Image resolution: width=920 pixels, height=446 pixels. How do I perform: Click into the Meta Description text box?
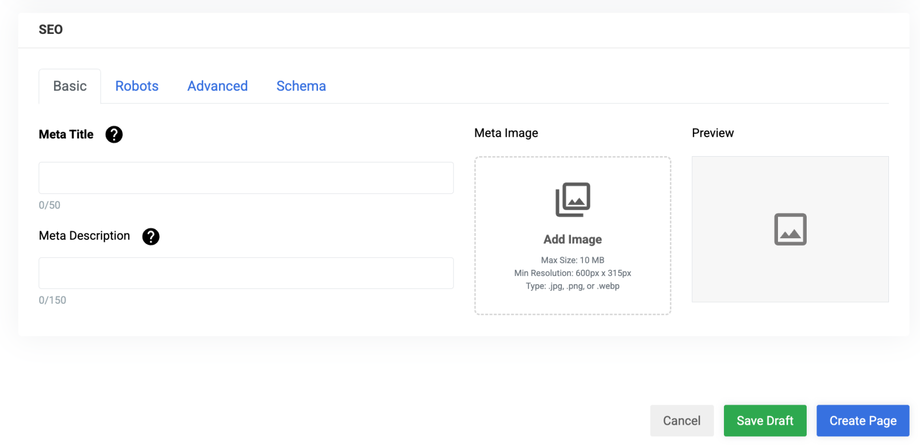tap(246, 273)
